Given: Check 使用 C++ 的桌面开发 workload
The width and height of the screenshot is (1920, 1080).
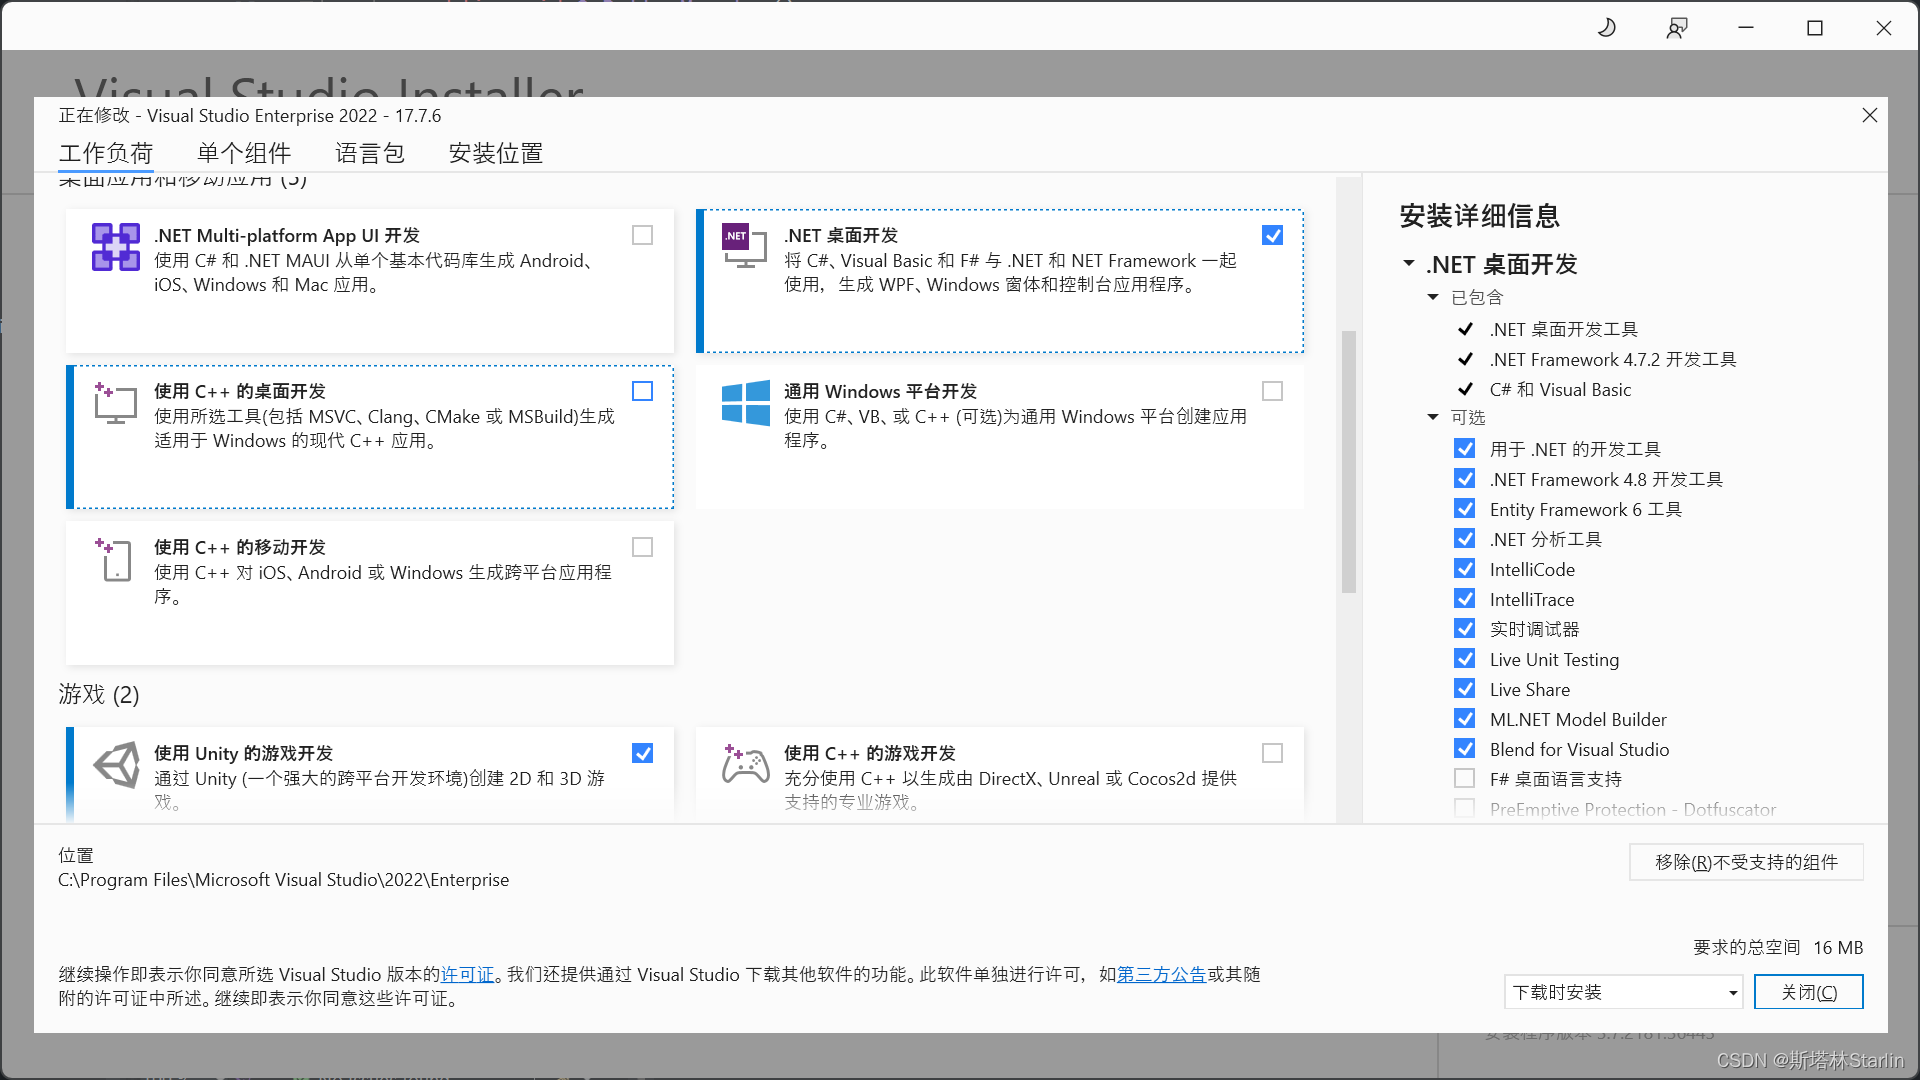Looking at the screenshot, I should pos(643,391).
